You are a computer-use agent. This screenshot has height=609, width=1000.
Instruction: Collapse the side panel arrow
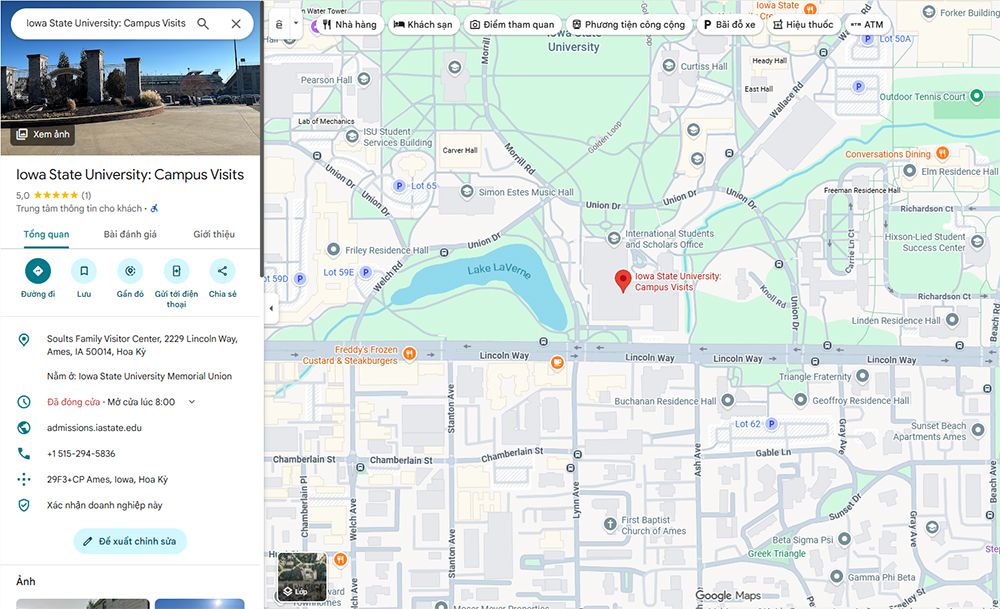click(x=272, y=309)
